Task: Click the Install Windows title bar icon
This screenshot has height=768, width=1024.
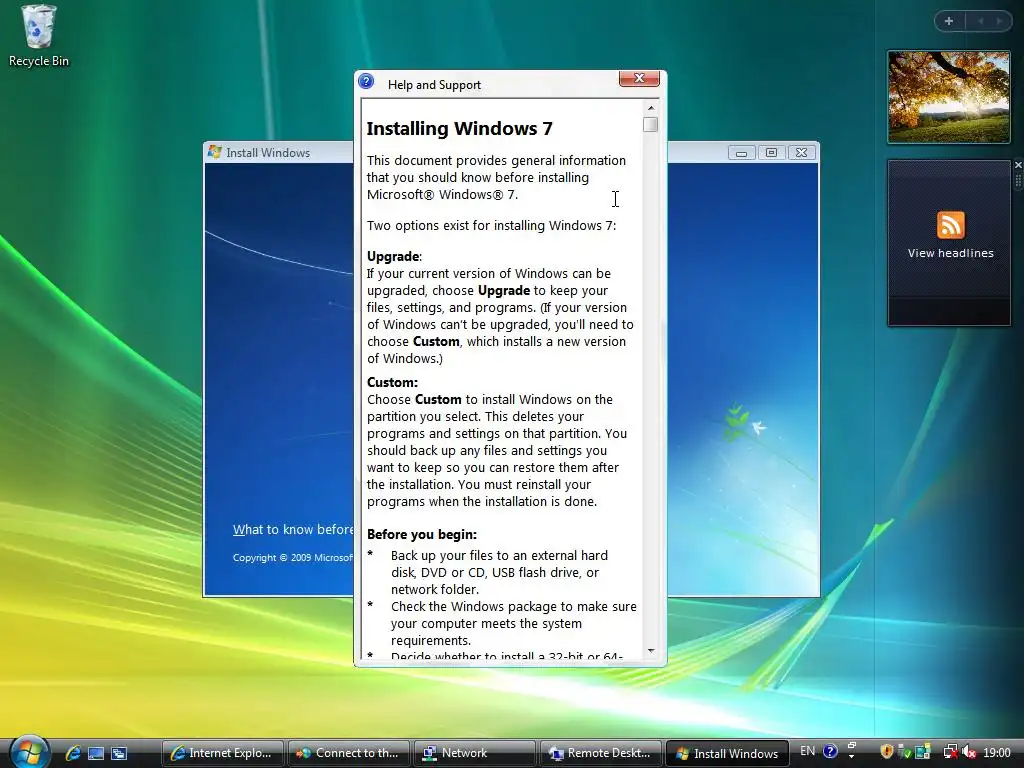Action: [x=214, y=152]
